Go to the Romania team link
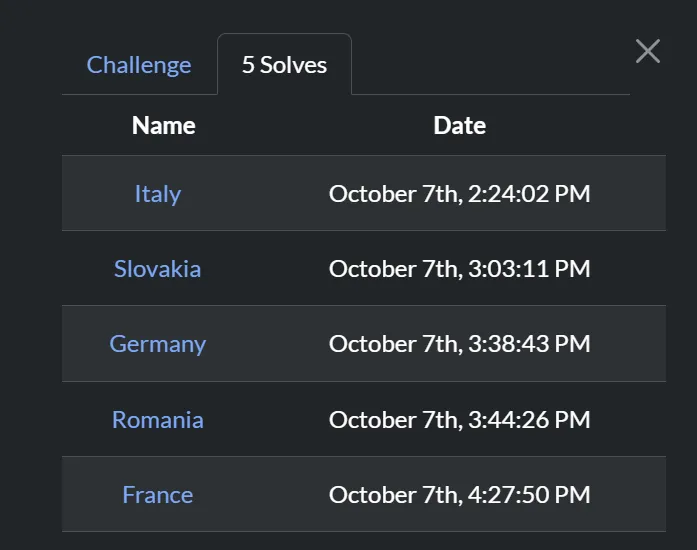Image resolution: width=697 pixels, height=550 pixels. click(158, 420)
